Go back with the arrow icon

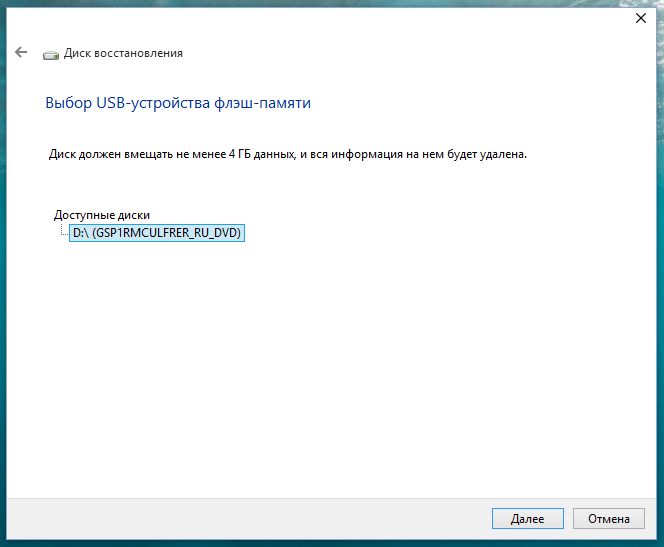[21, 52]
